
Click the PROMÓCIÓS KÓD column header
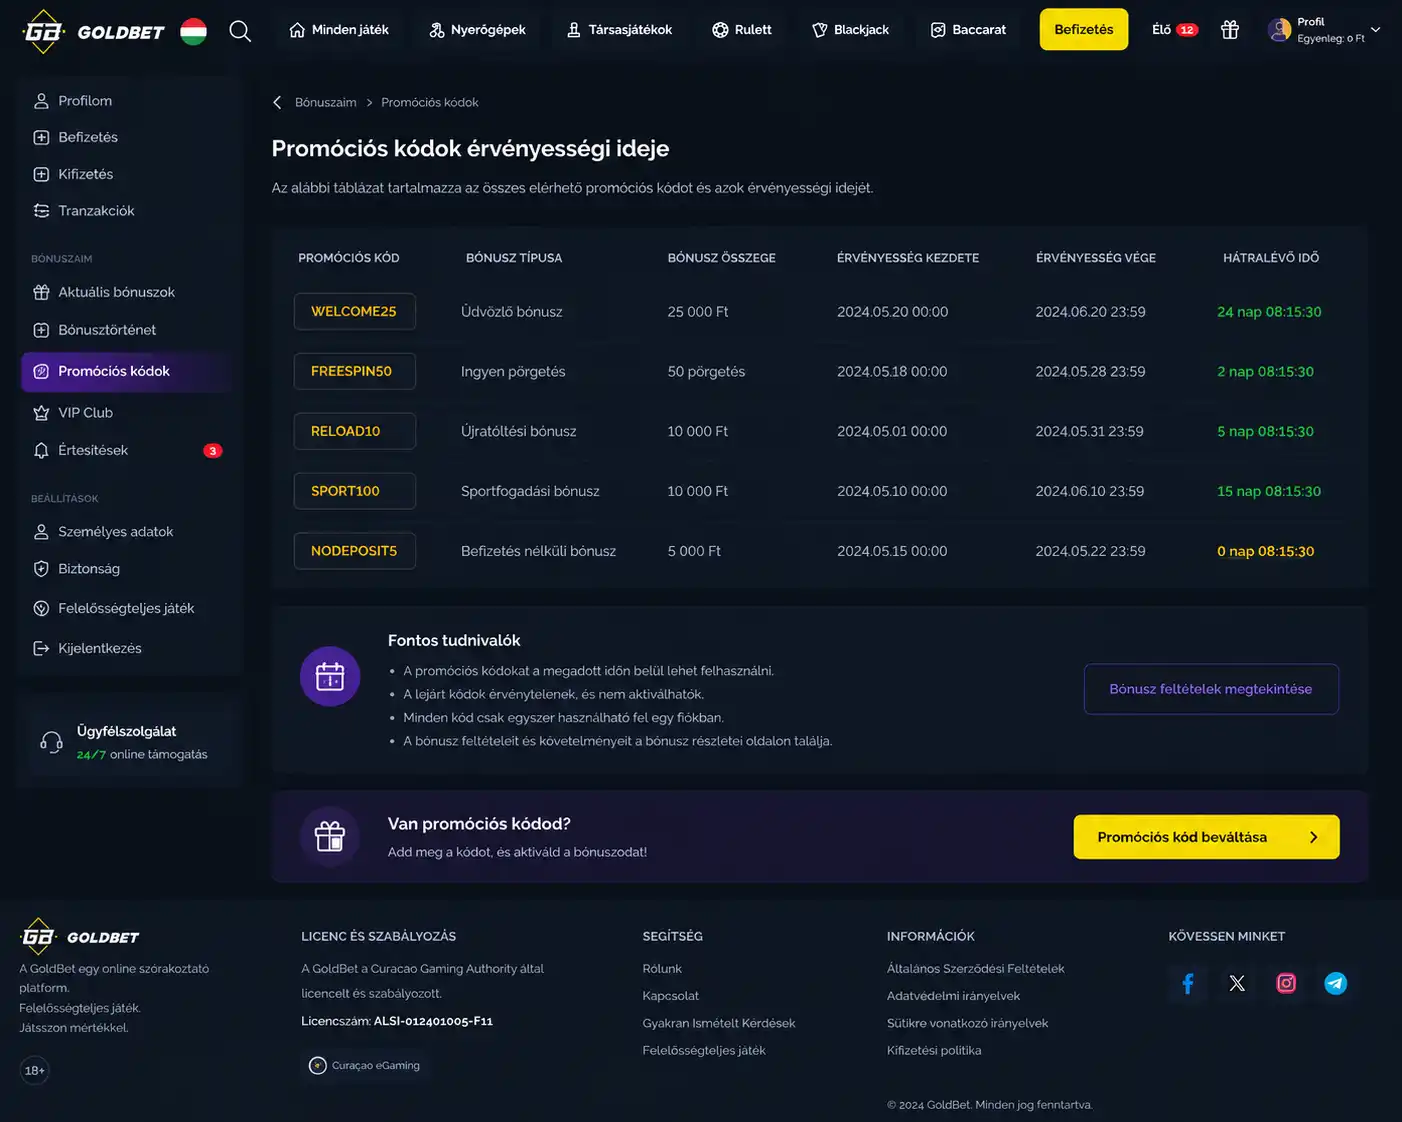[349, 258]
